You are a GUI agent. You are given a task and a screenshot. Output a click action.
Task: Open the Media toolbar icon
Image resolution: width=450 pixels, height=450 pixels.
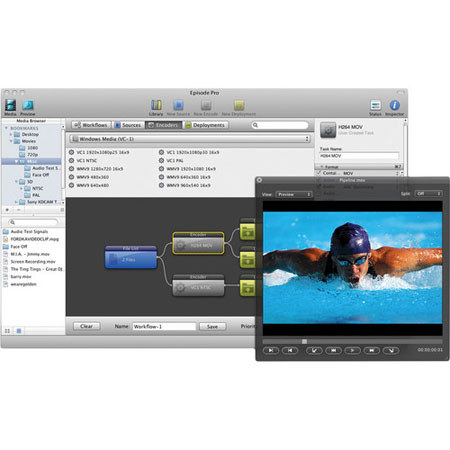pyautogui.click(x=10, y=105)
